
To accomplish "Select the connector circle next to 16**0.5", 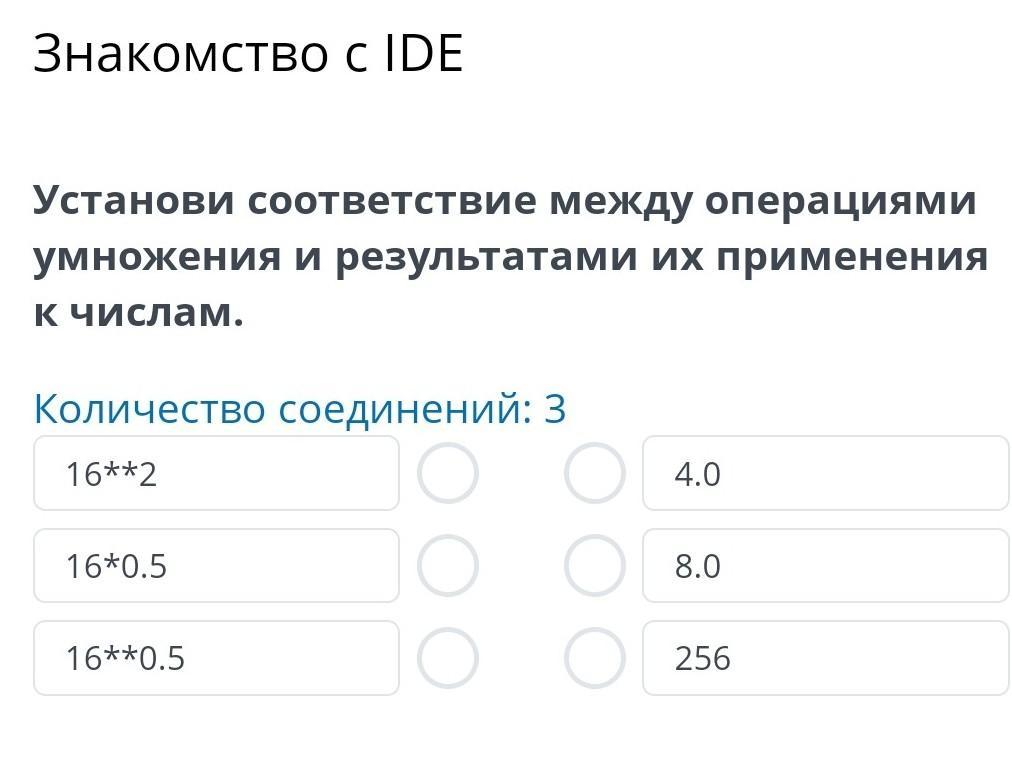I will click(448, 658).
